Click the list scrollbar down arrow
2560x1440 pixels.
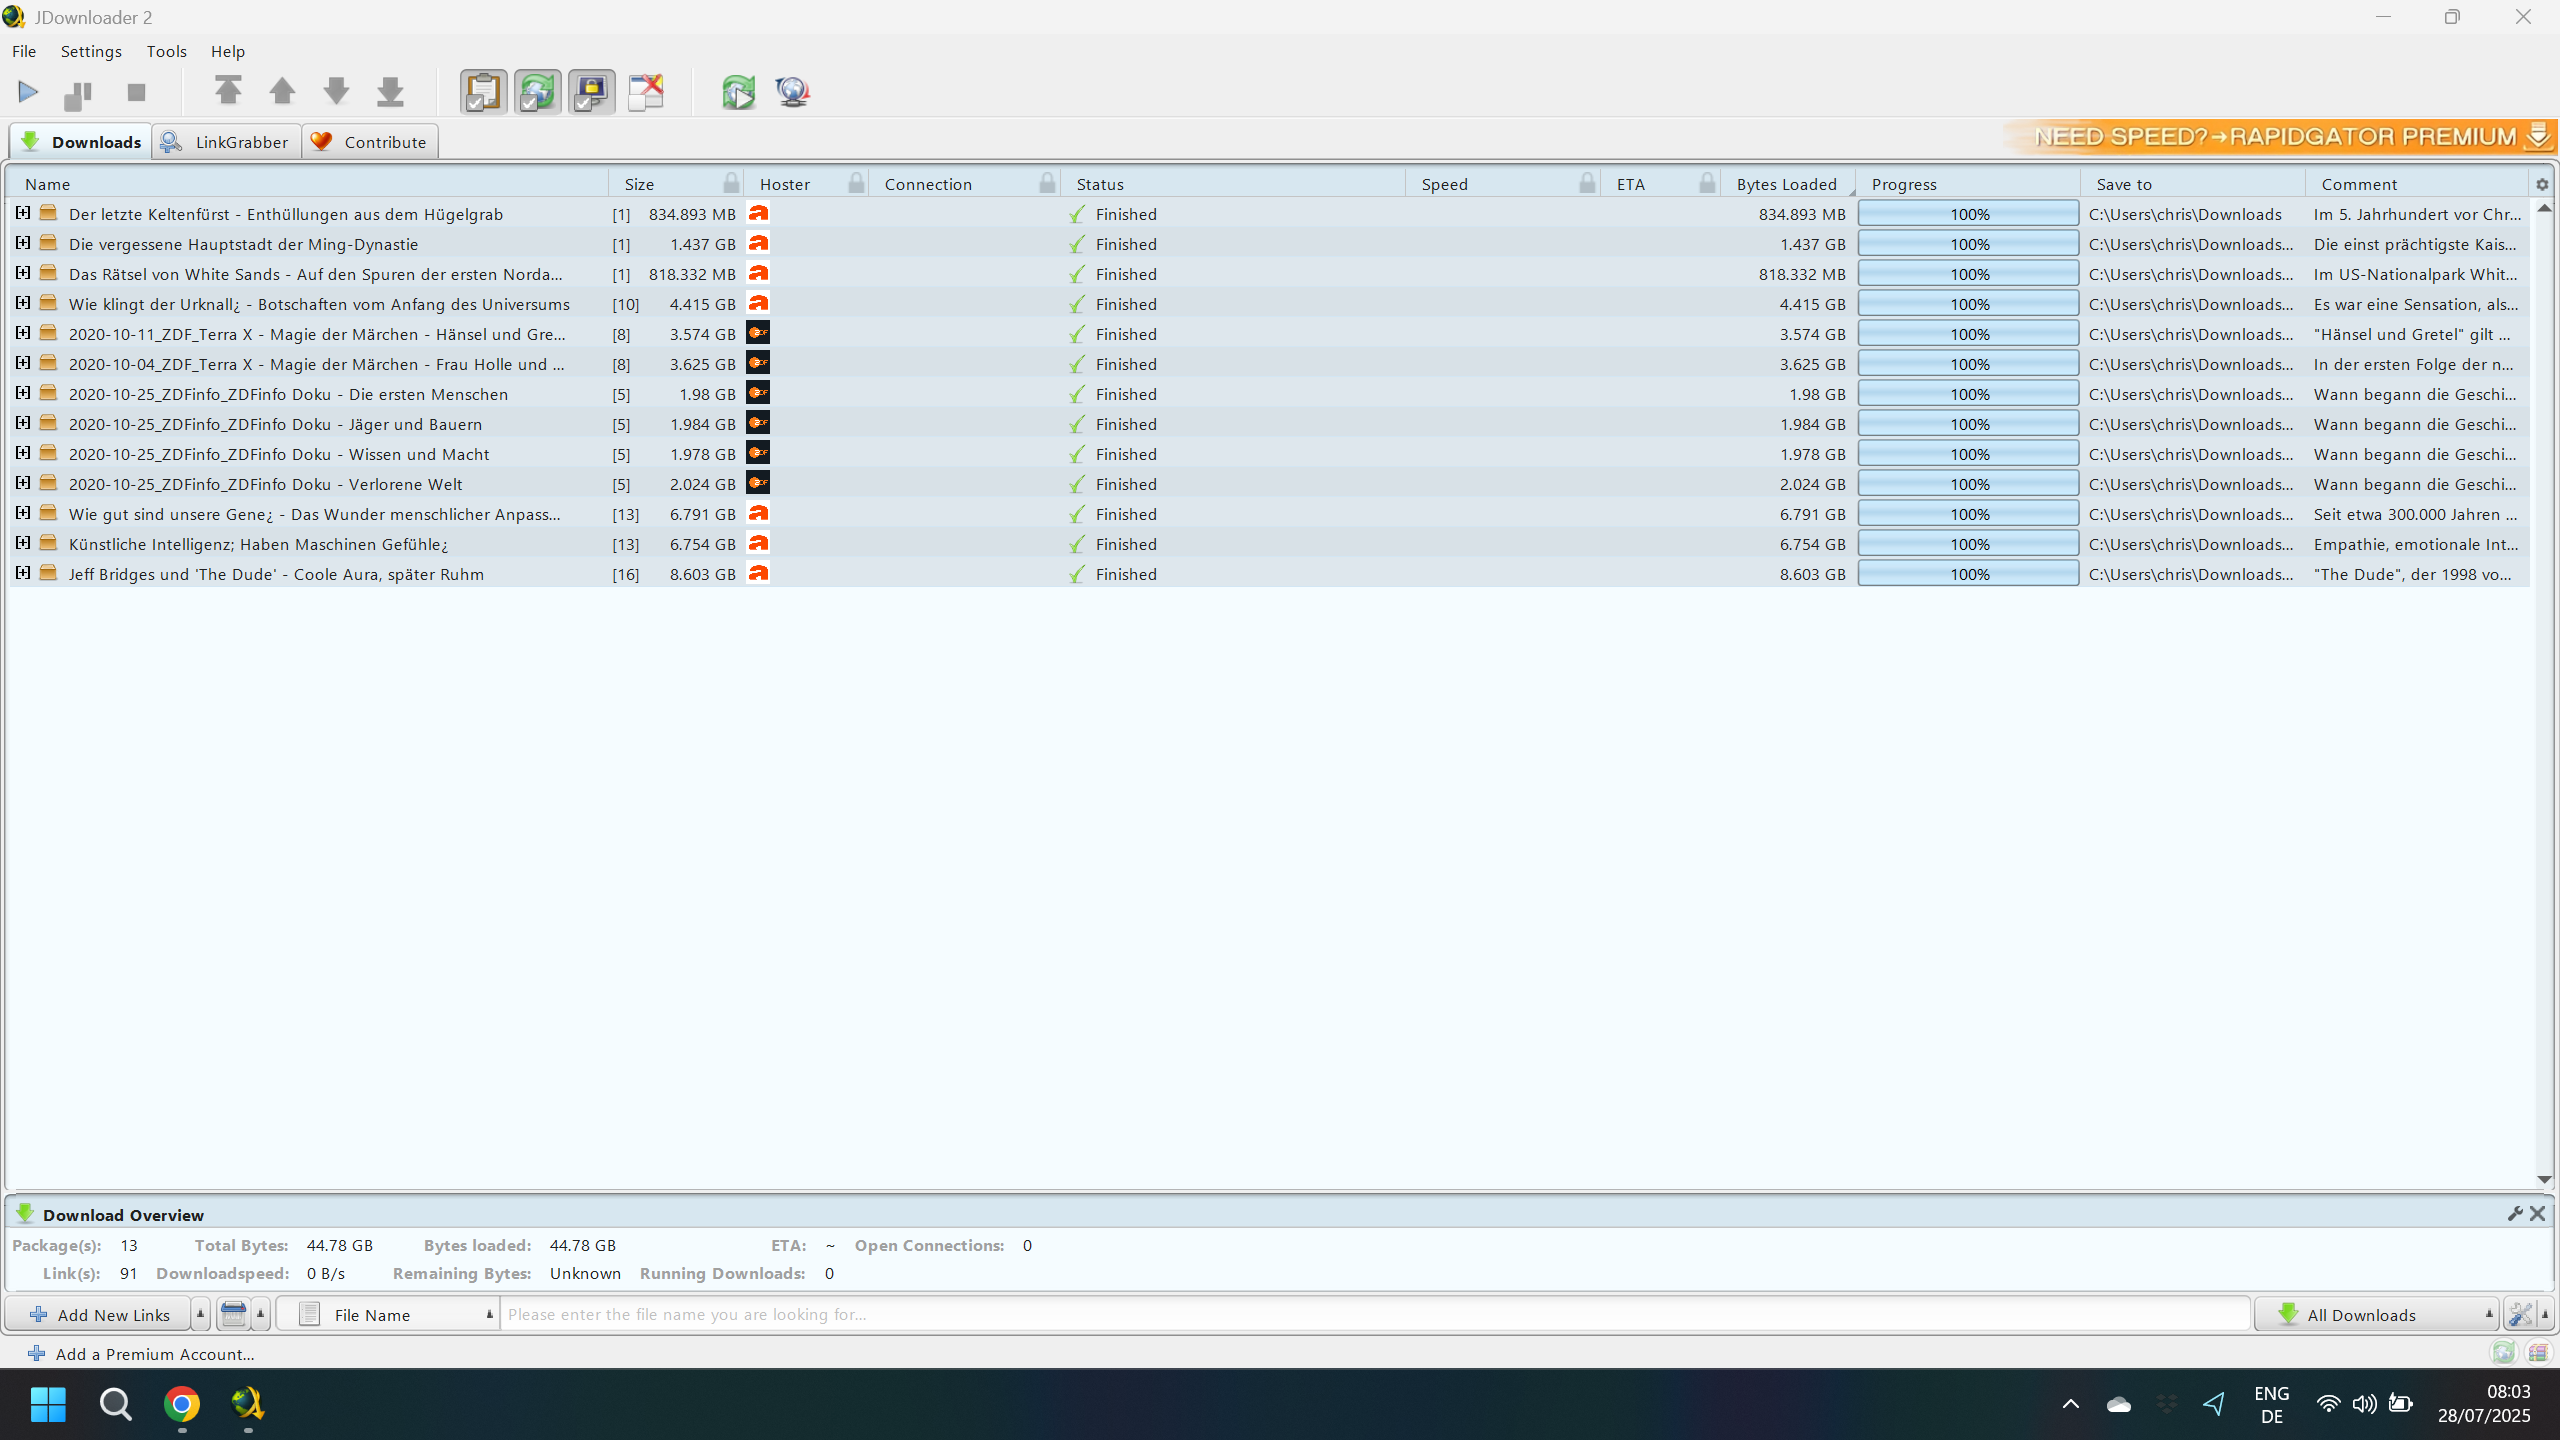coord(2545,1180)
